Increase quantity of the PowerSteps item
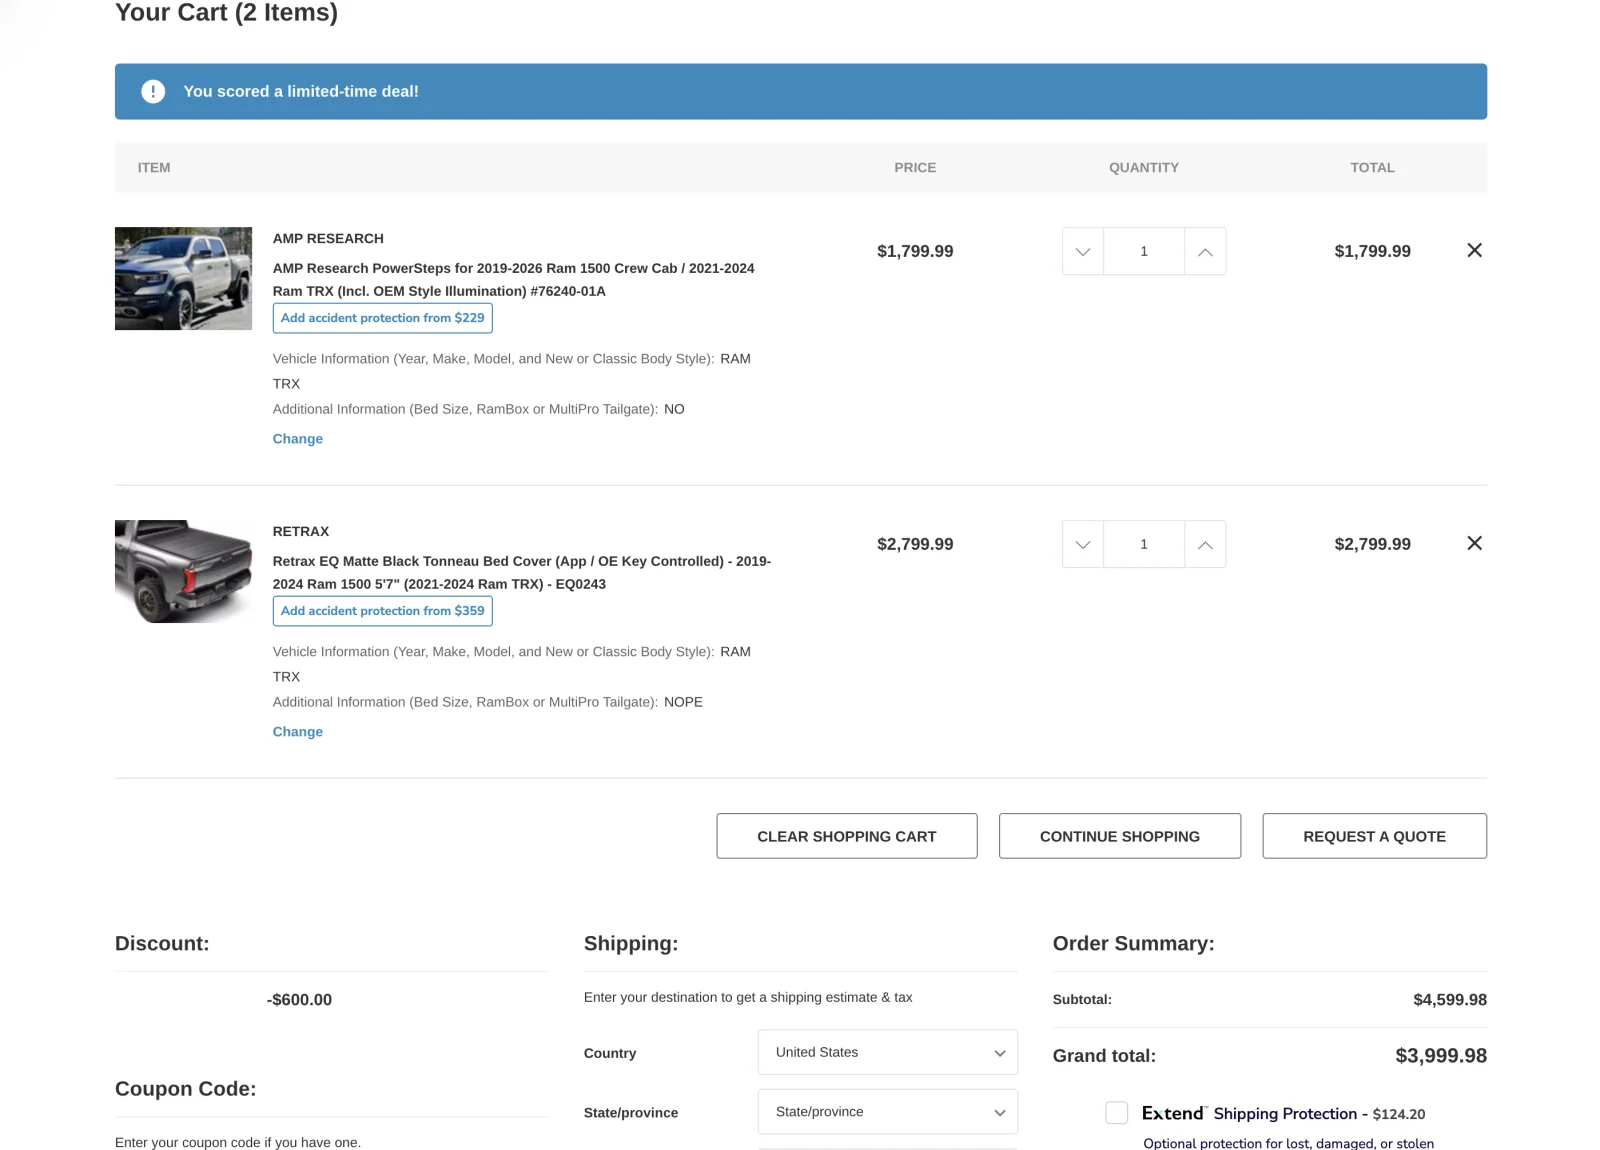The width and height of the screenshot is (1600, 1150). 1205,251
